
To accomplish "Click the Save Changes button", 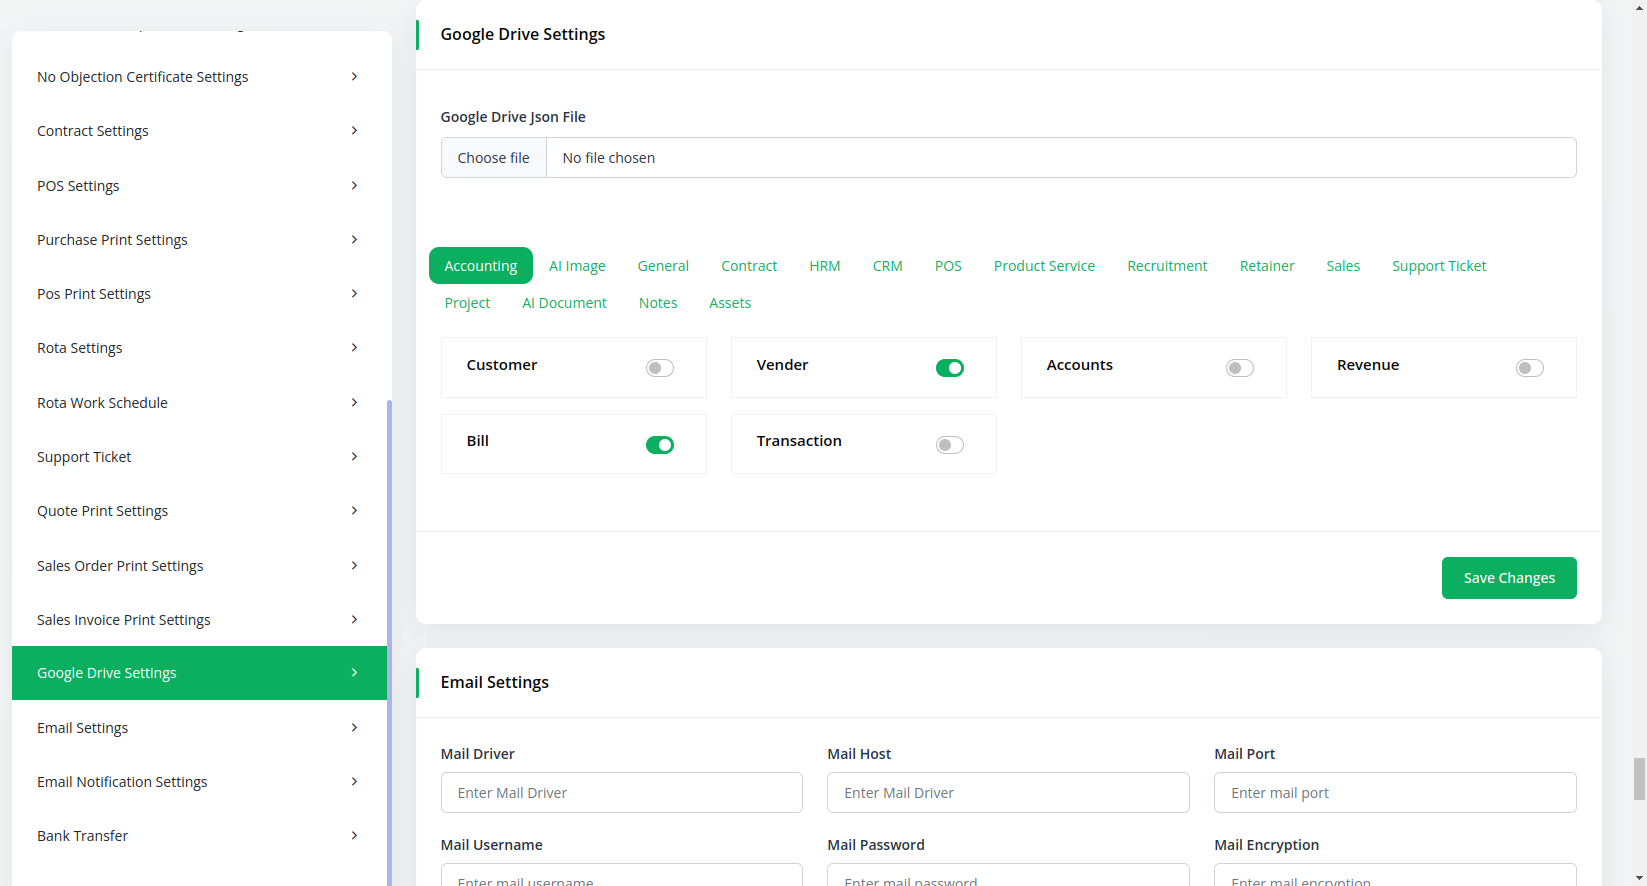I will click(x=1508, y=578).
